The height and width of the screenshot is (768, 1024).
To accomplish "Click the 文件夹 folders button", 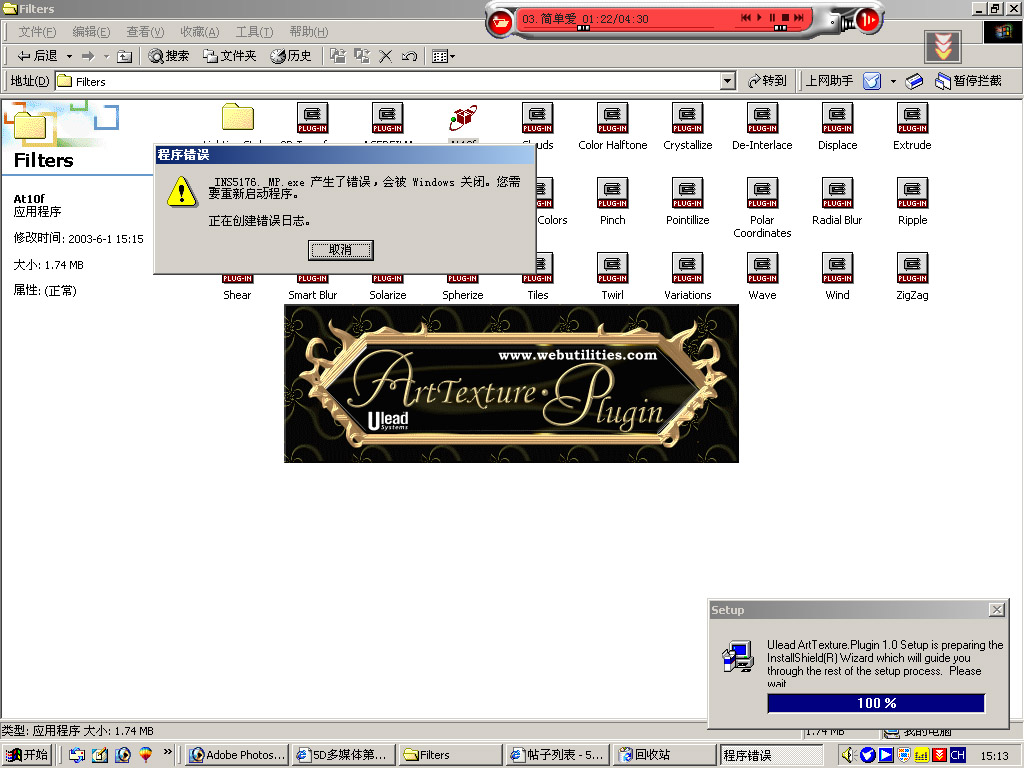I will point(229,56).
